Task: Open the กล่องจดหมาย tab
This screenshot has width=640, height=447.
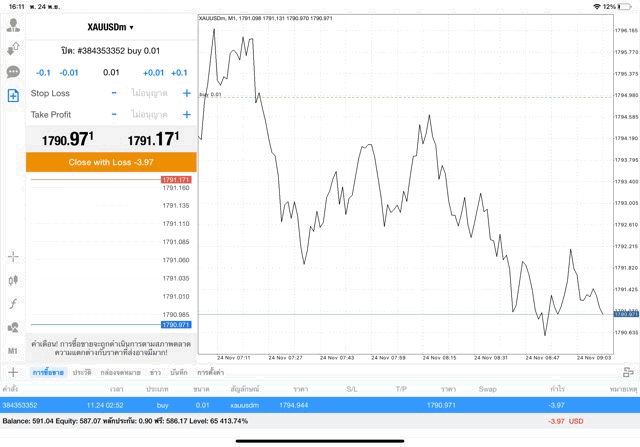Action: tap(118, 372)
